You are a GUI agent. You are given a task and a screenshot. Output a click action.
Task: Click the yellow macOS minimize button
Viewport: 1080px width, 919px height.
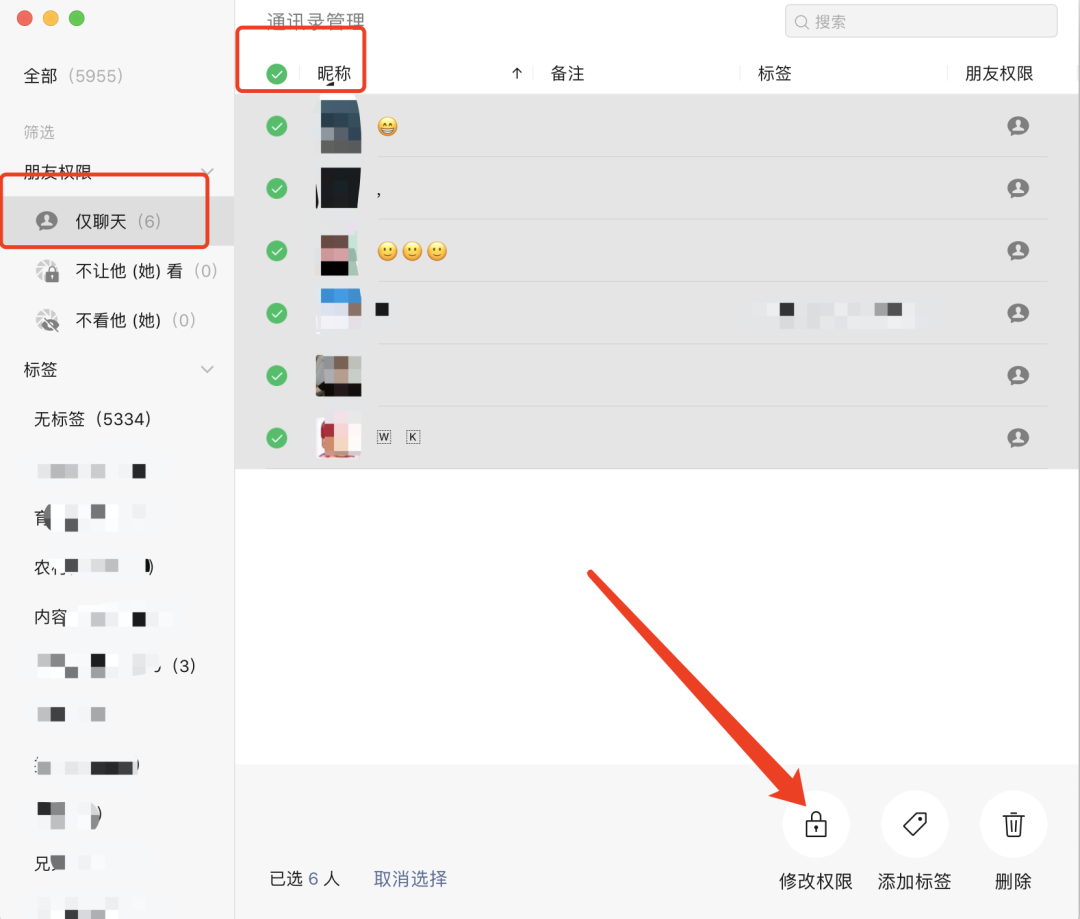tap(51, 18)
